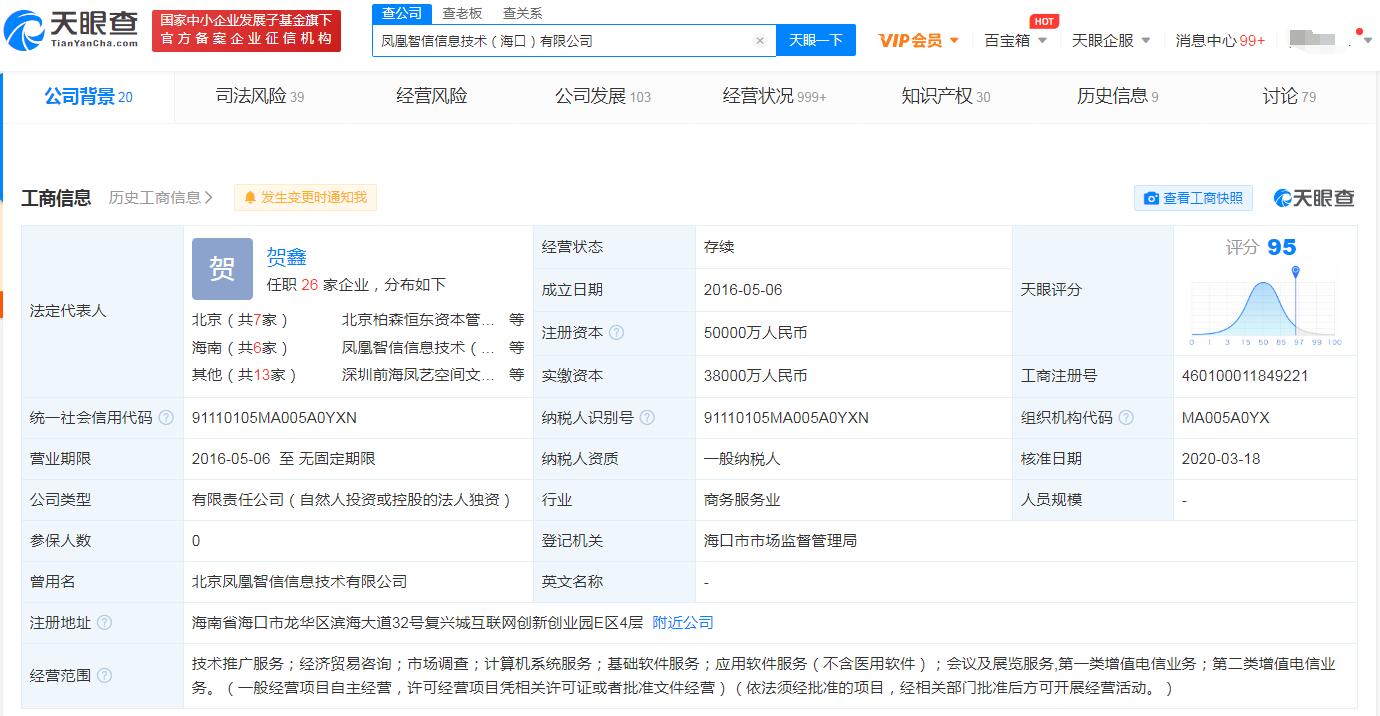Click help icon beside 统一社会信用代码
This screenshot has height=716, width=1380.
(x=166, y=418)
